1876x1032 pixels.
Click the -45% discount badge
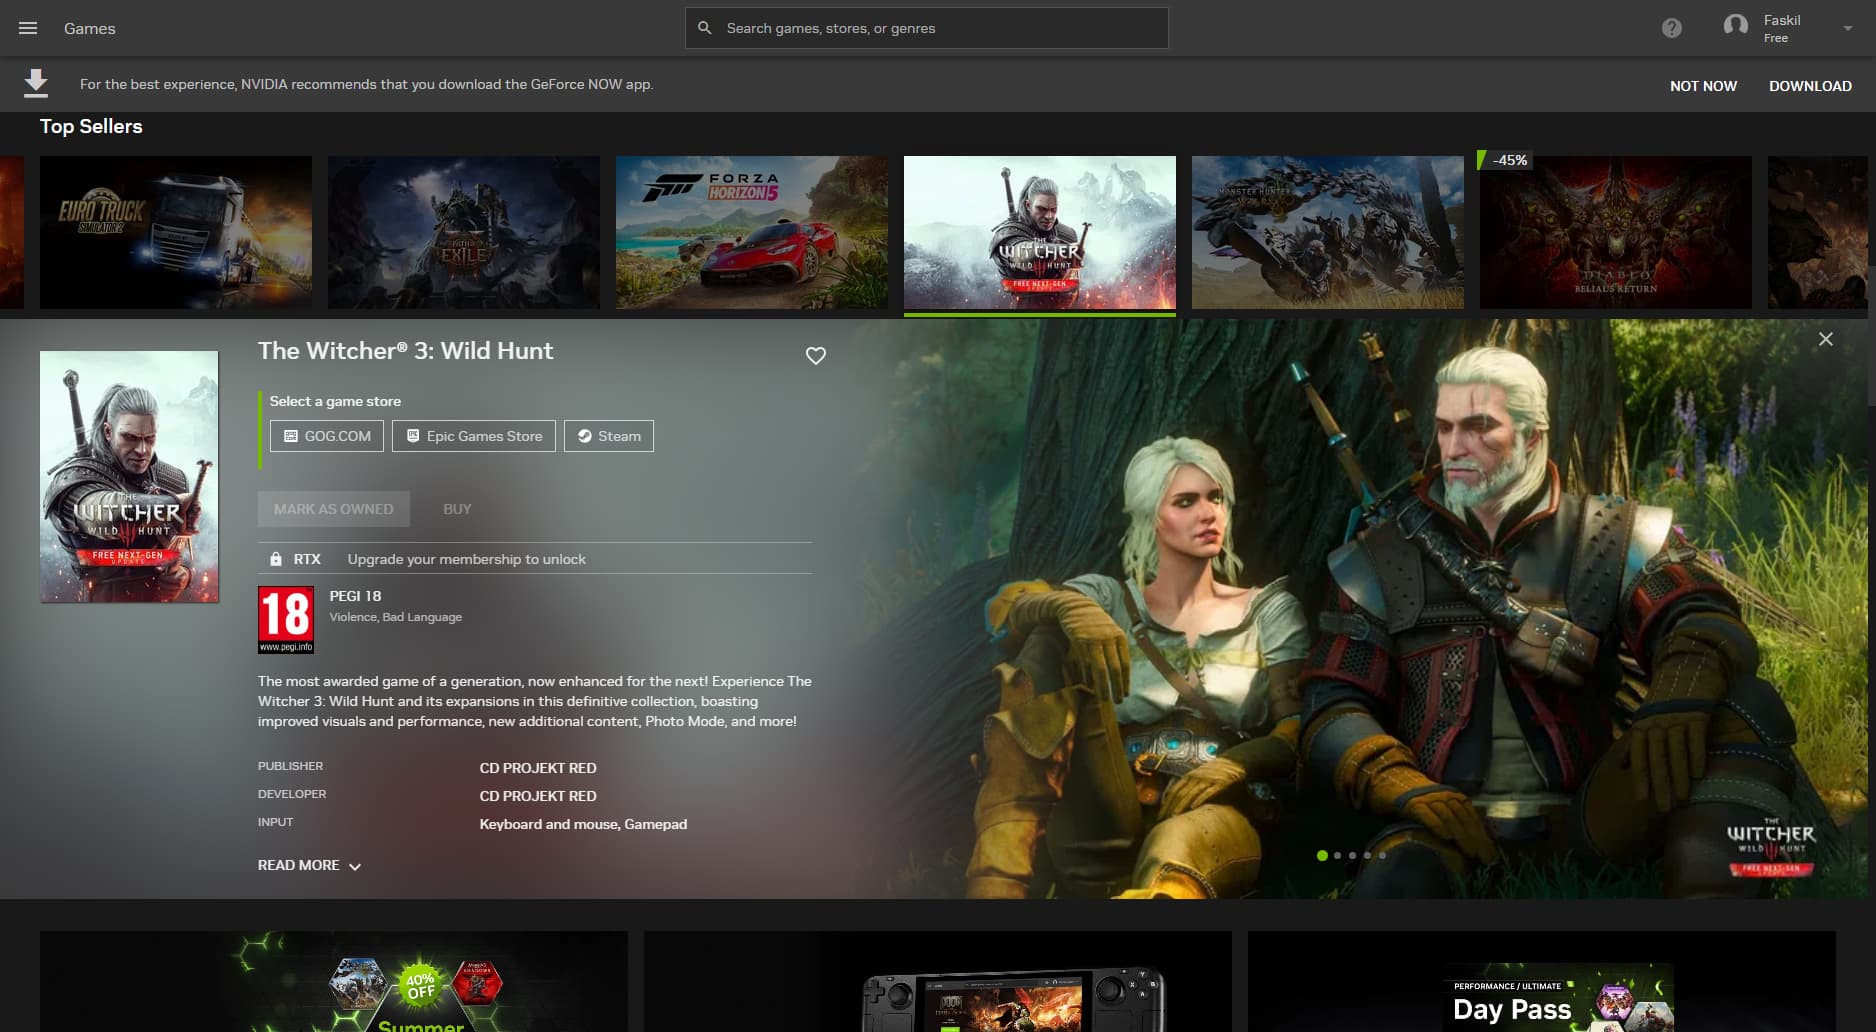tap(1505, 160)
